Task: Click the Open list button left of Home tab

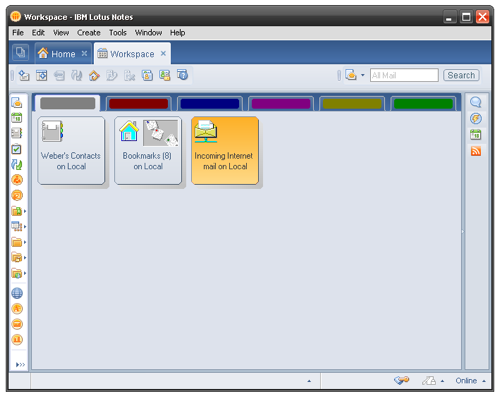Action: click(x=20, y=53)
